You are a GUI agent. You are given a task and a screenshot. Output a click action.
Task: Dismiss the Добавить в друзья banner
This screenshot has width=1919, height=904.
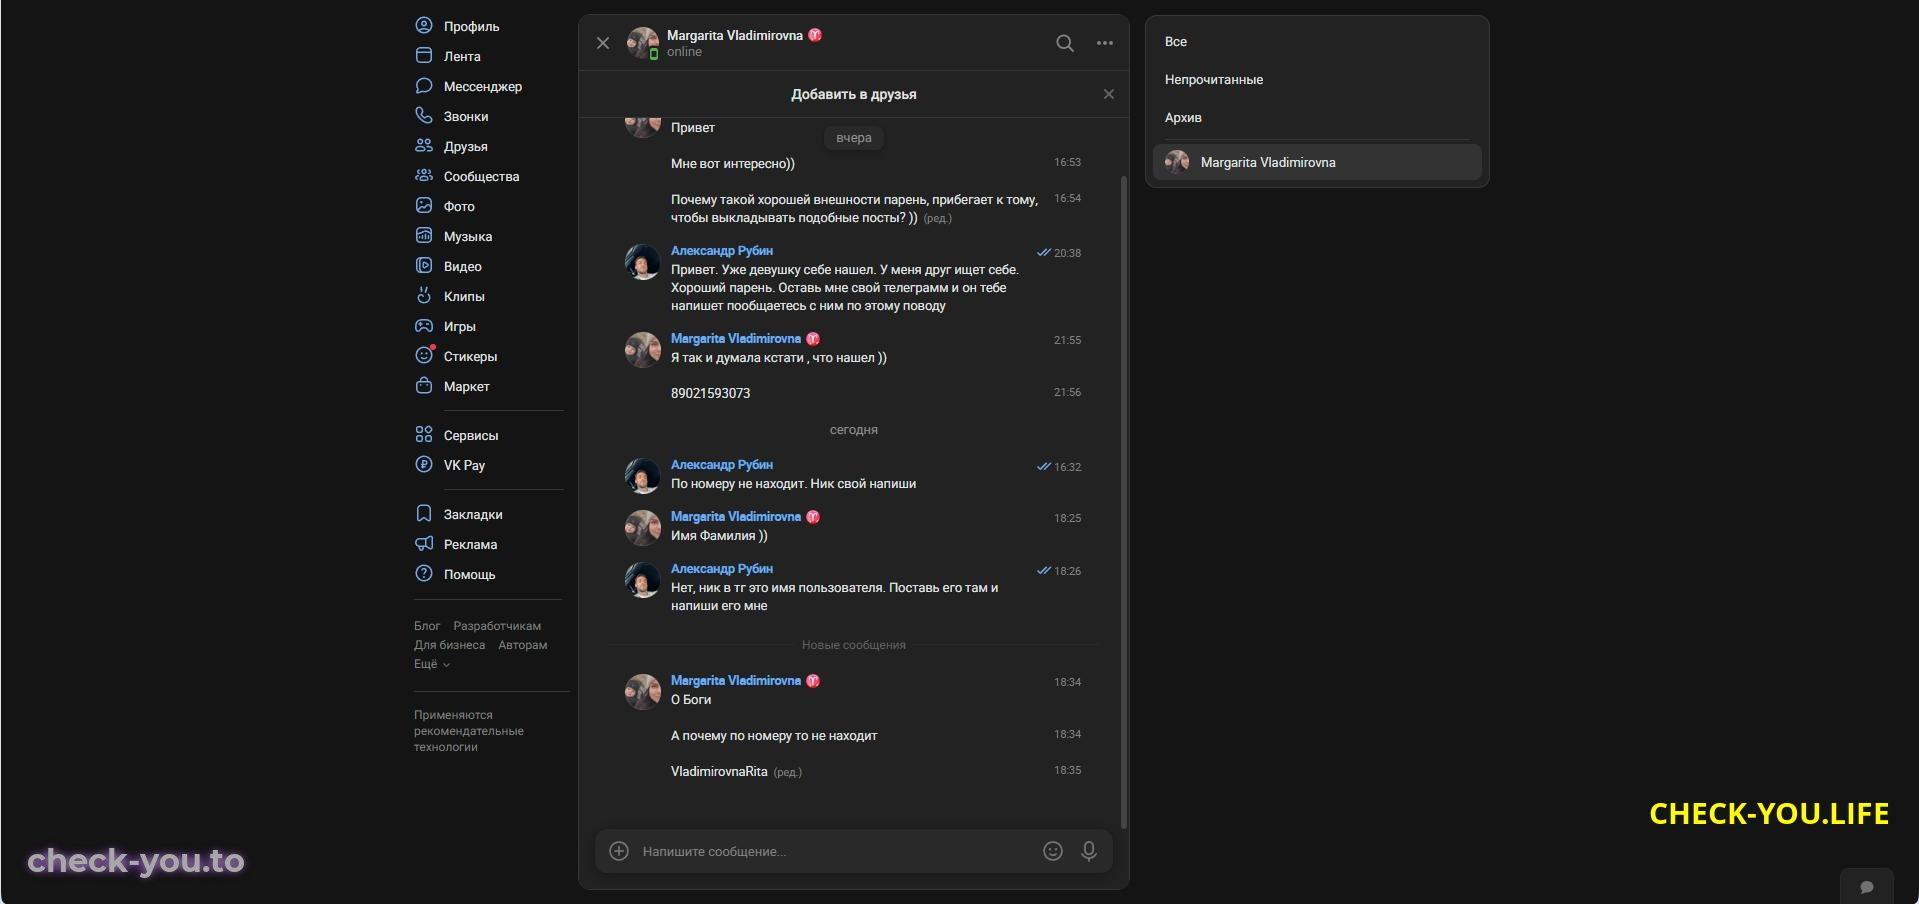tap(1109, 94)
